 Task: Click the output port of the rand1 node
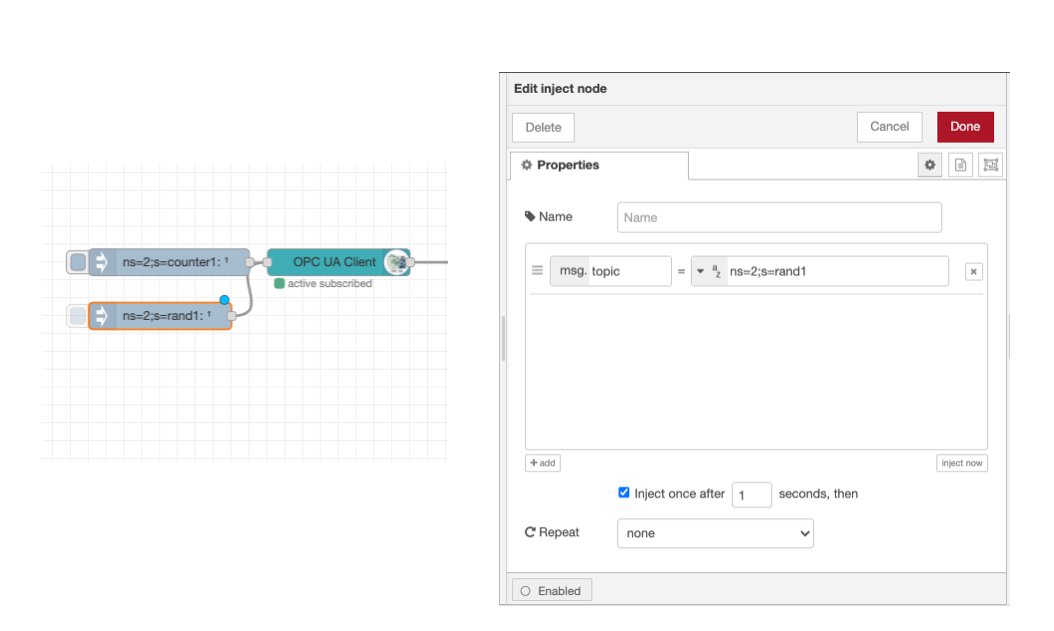pyautogui.click(x=231, y=316)
